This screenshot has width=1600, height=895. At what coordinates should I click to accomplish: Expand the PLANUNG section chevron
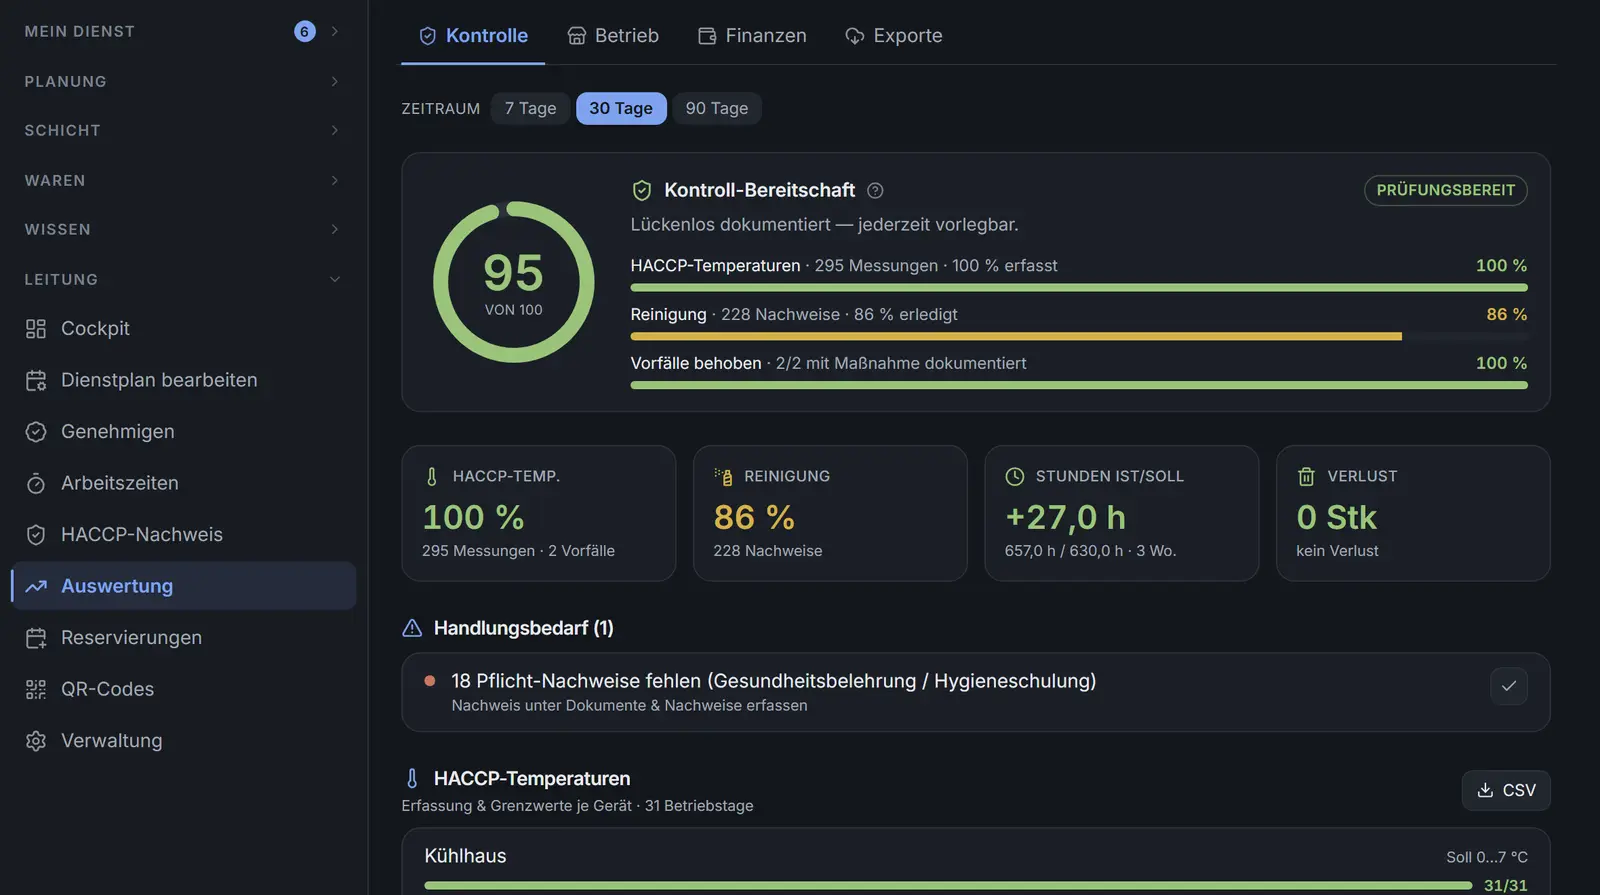(335, 81)
